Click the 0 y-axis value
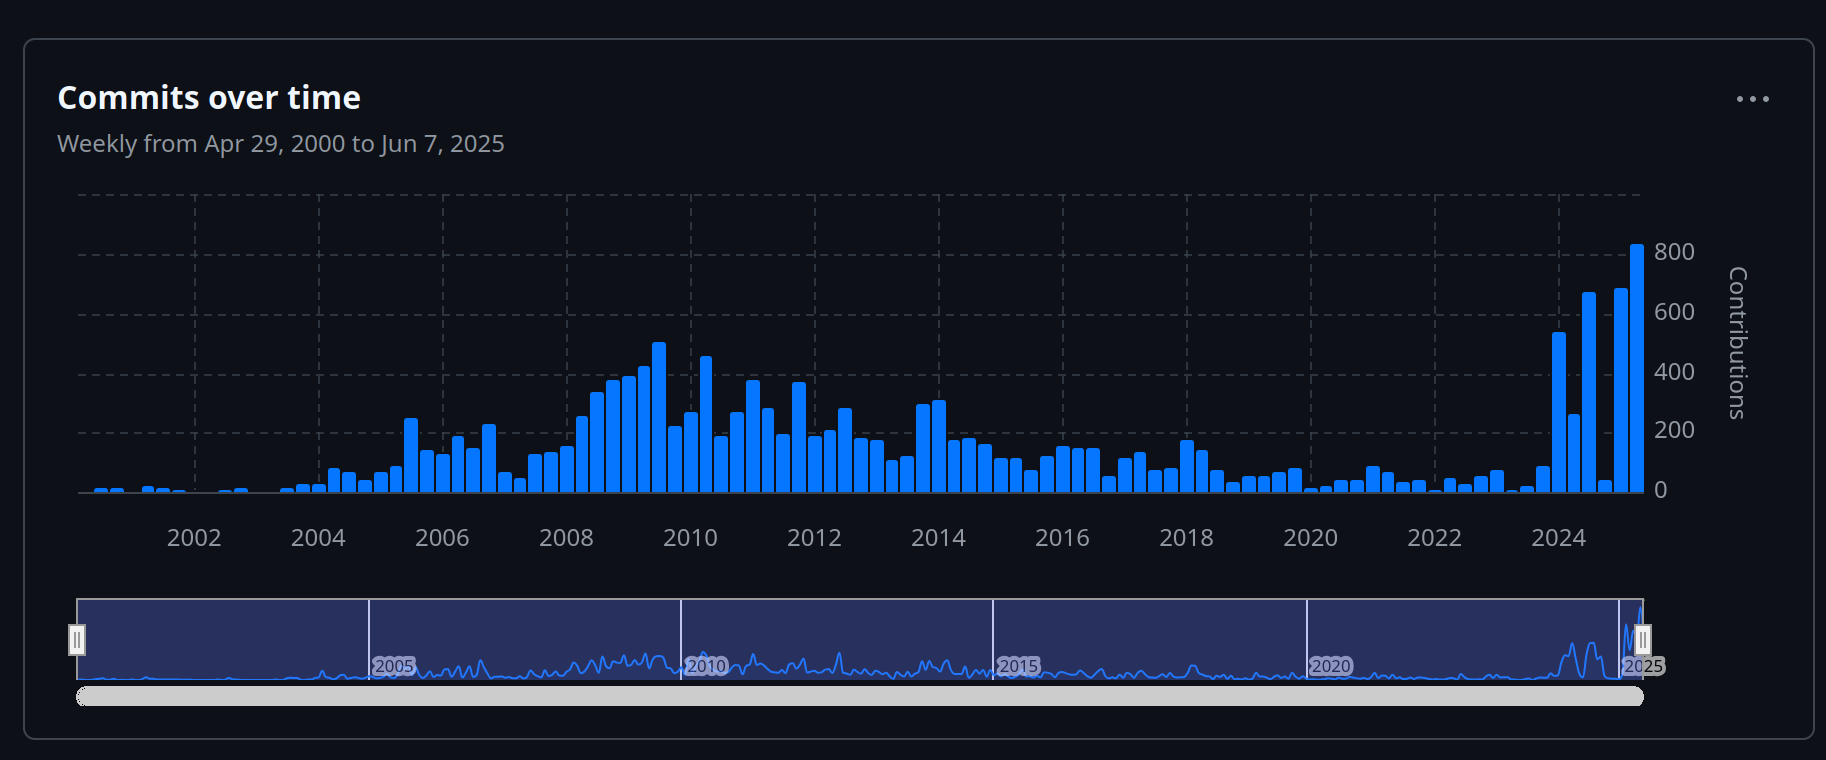Screen dimensions: 1826x760 [x=1661, y=490]
